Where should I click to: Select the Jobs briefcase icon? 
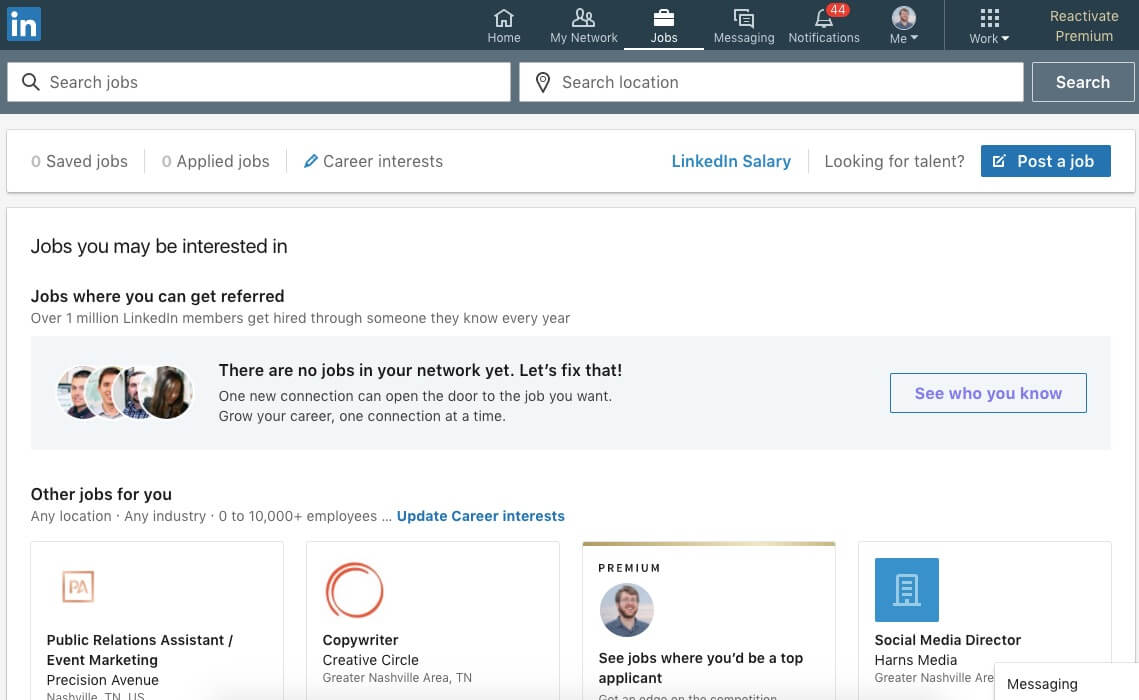pyautogui.click(x=663, y=17)
